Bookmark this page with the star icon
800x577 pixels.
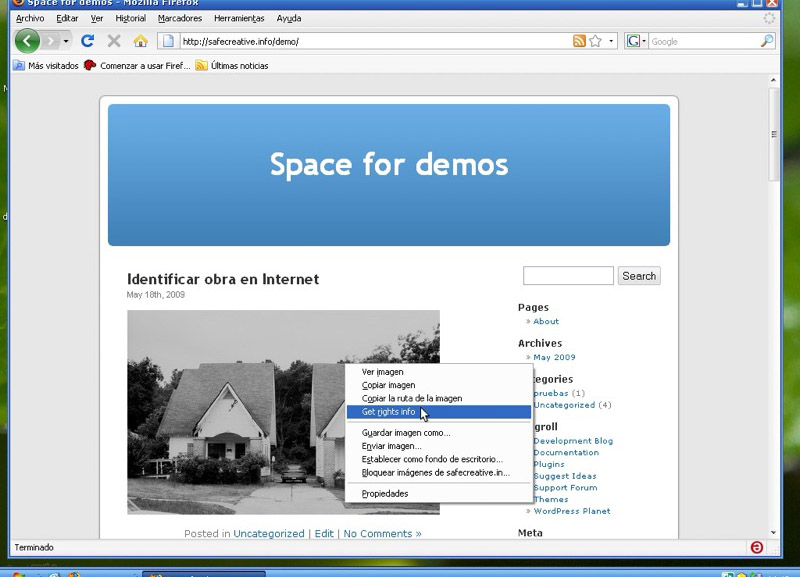[595, 41]
